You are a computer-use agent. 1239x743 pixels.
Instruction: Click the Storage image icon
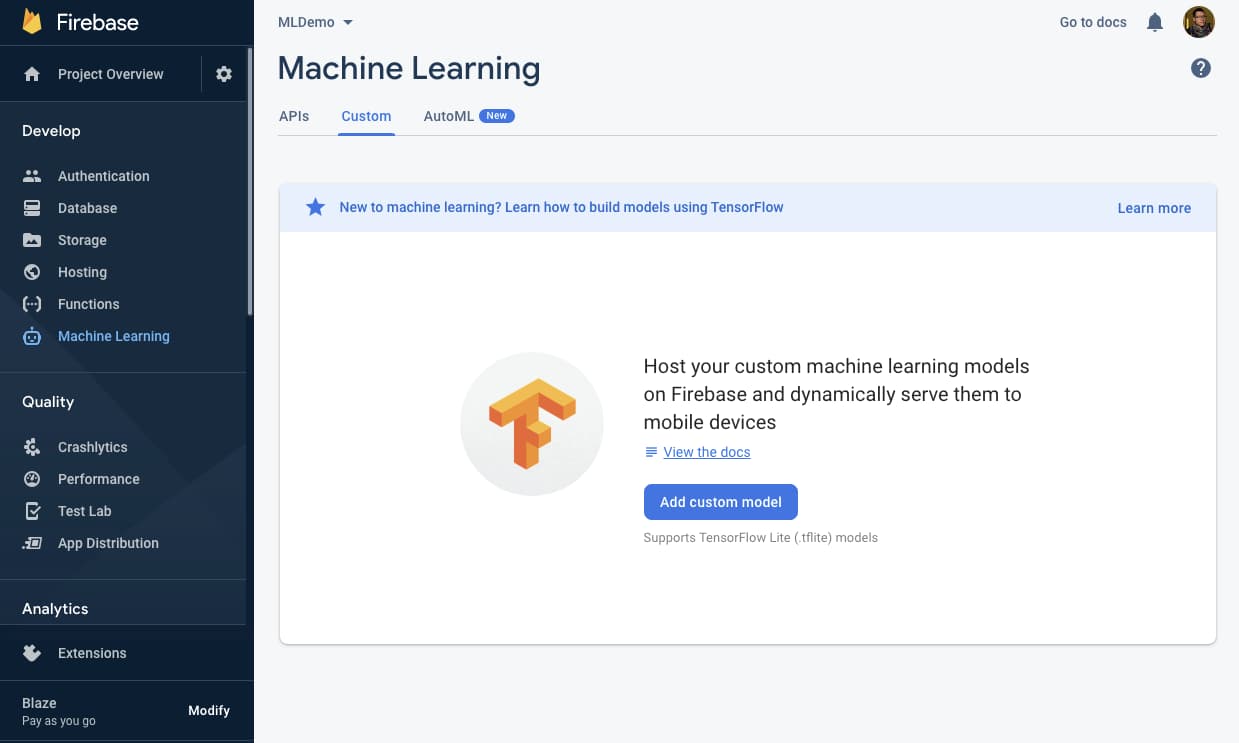(x=32, y=240)
